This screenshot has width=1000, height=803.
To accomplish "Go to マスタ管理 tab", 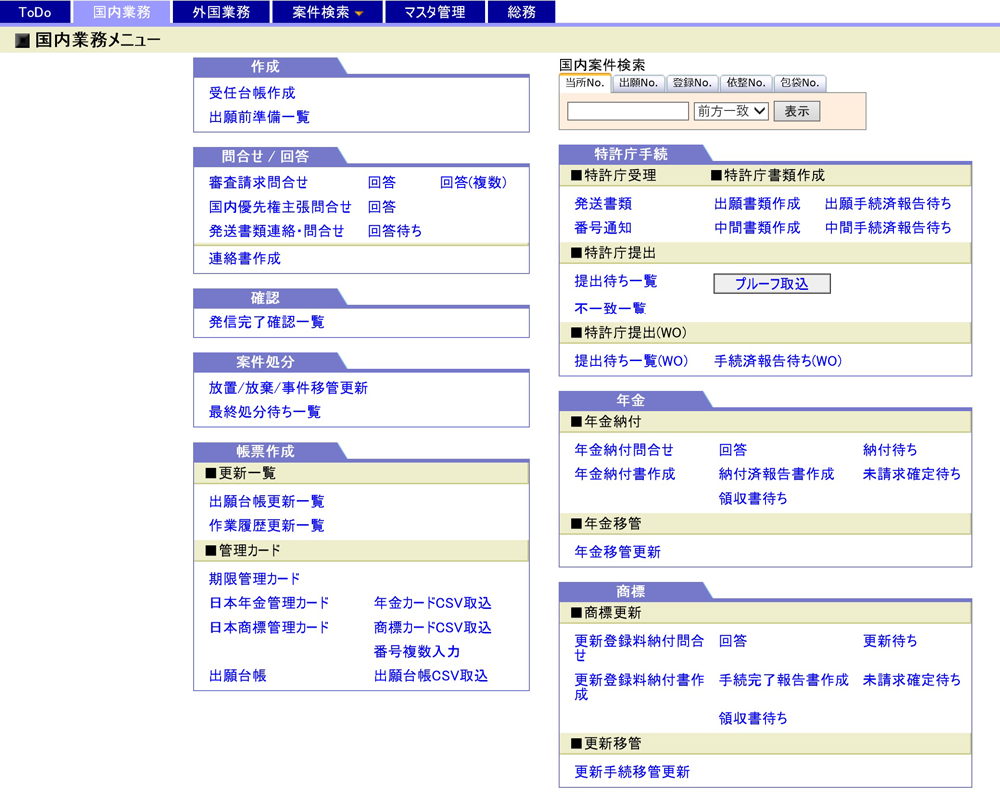I will click(x=434, y=11).
